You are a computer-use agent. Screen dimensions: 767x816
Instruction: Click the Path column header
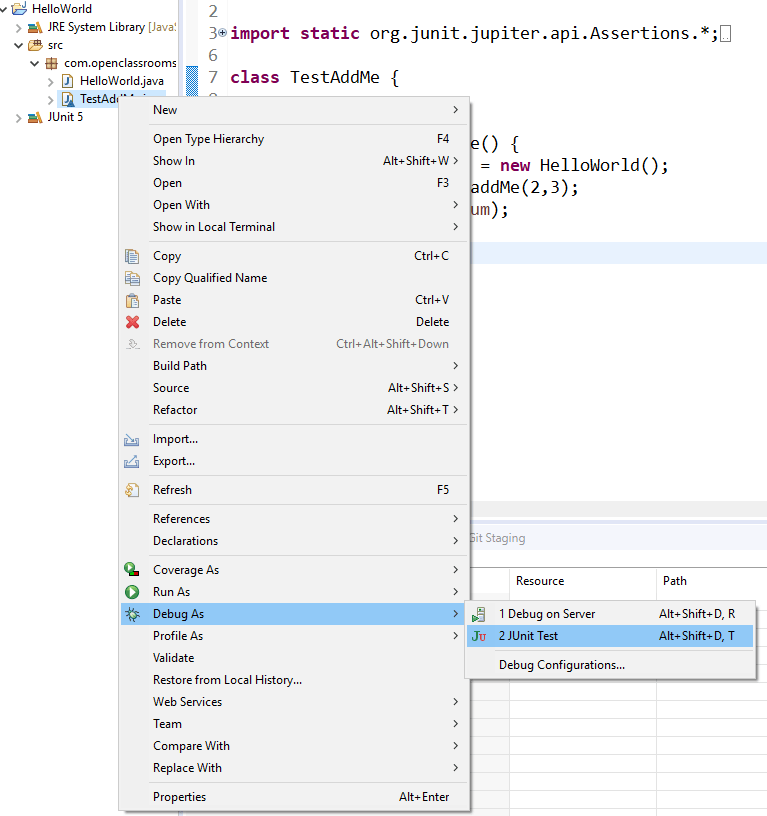click(x=712, y=581)
